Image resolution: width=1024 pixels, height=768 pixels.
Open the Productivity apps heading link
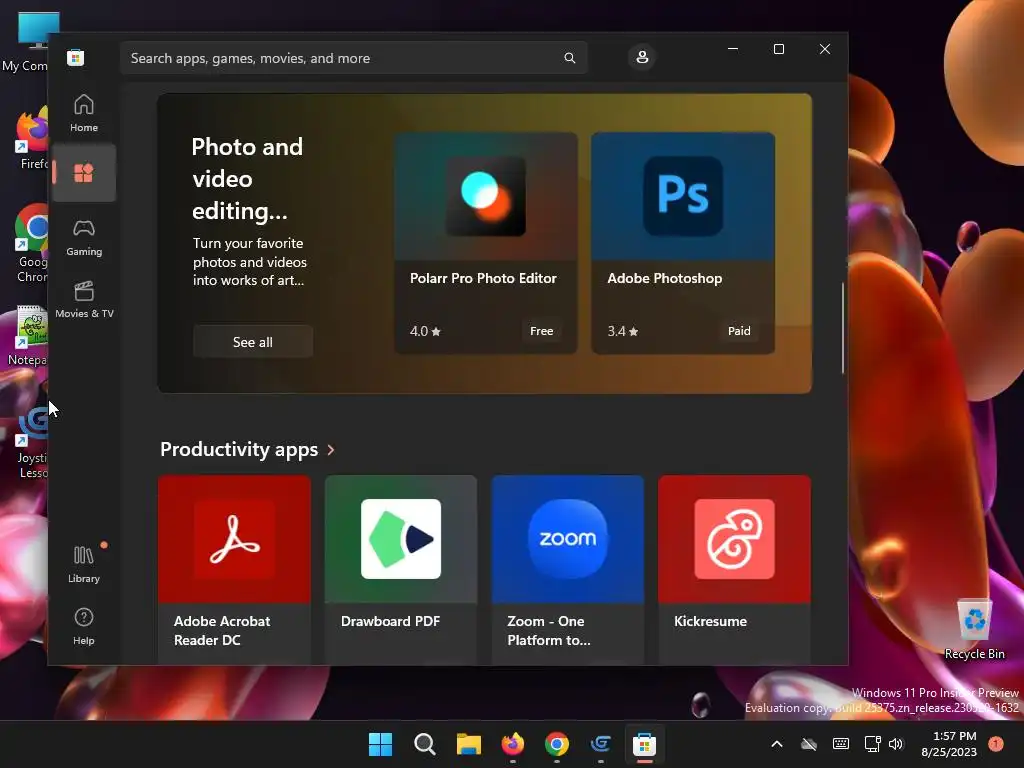click(x=239, y=449)
